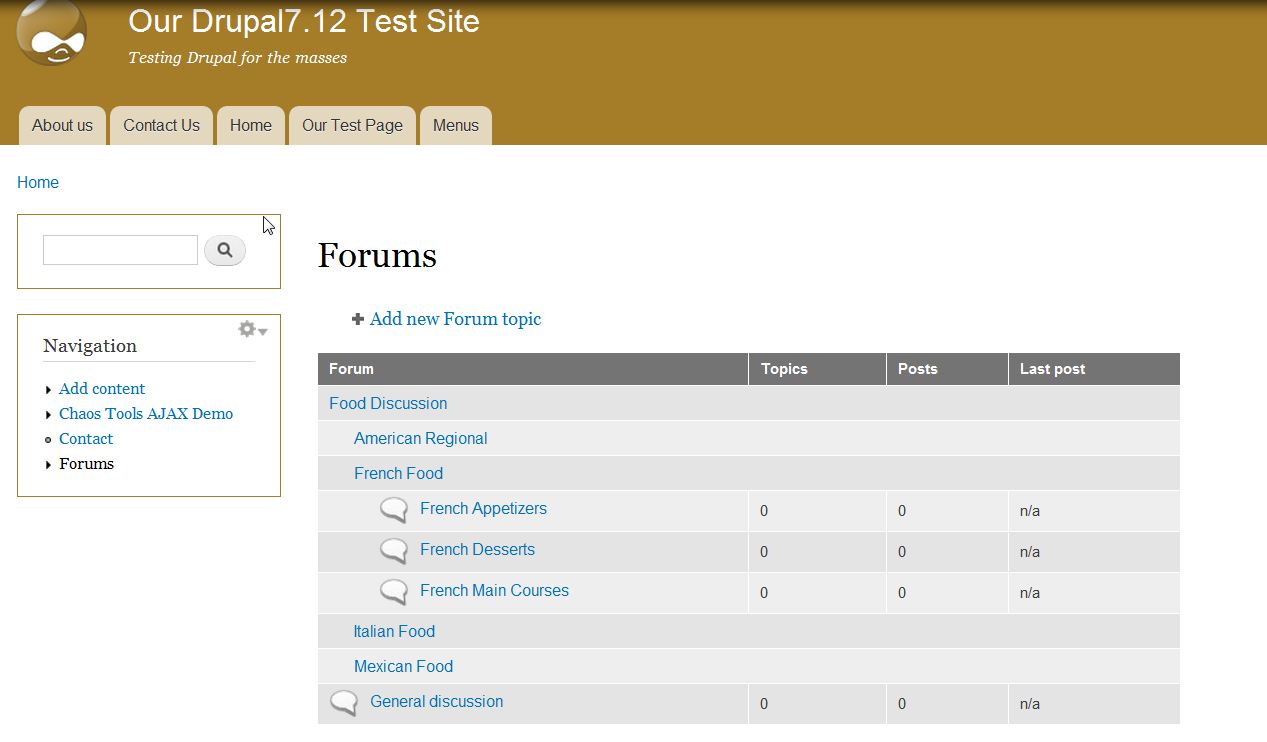
Task: Click the French Desserts speech bubble icon
Action: pyautogui.click(x=394, y=551)
